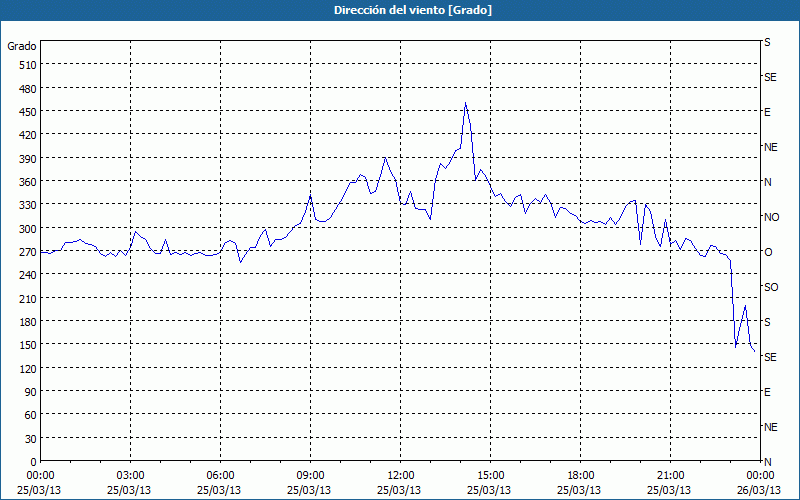Viewport: 800px width, 500px height.
Task: Click the 'S' compass label at the 180 level
Action: click(767, 322)
